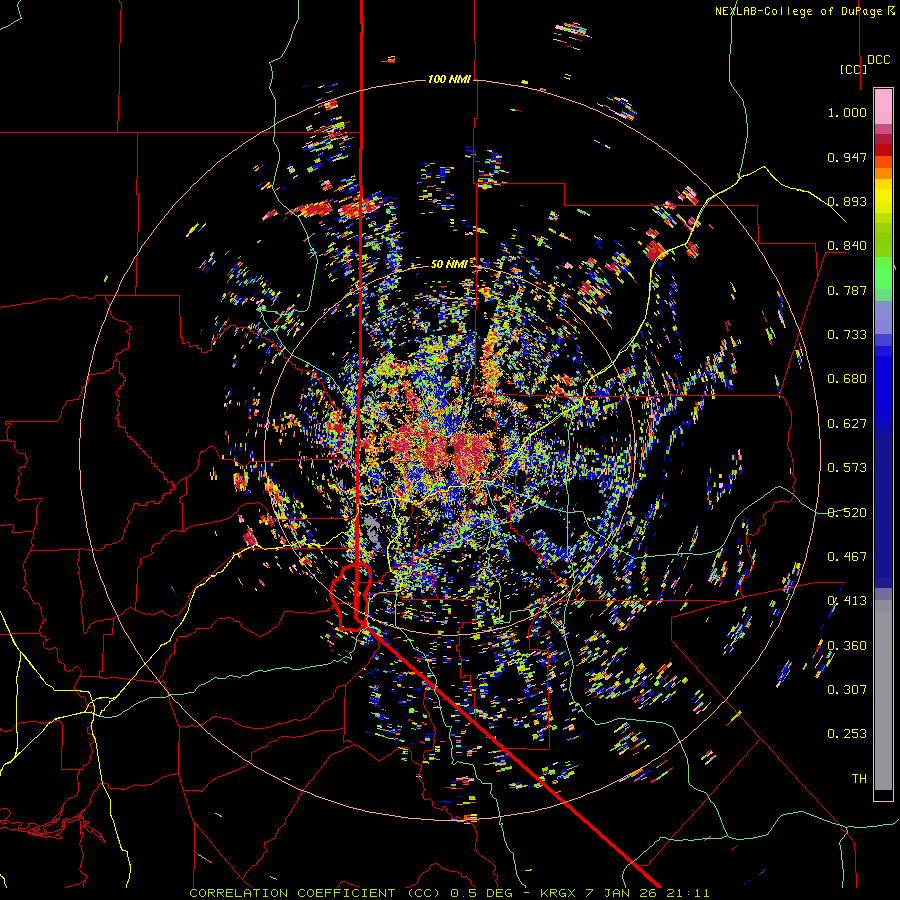Select the 0.520 scale value
Image resolution: width=900 pixels, height=900 pixels.
847,513
